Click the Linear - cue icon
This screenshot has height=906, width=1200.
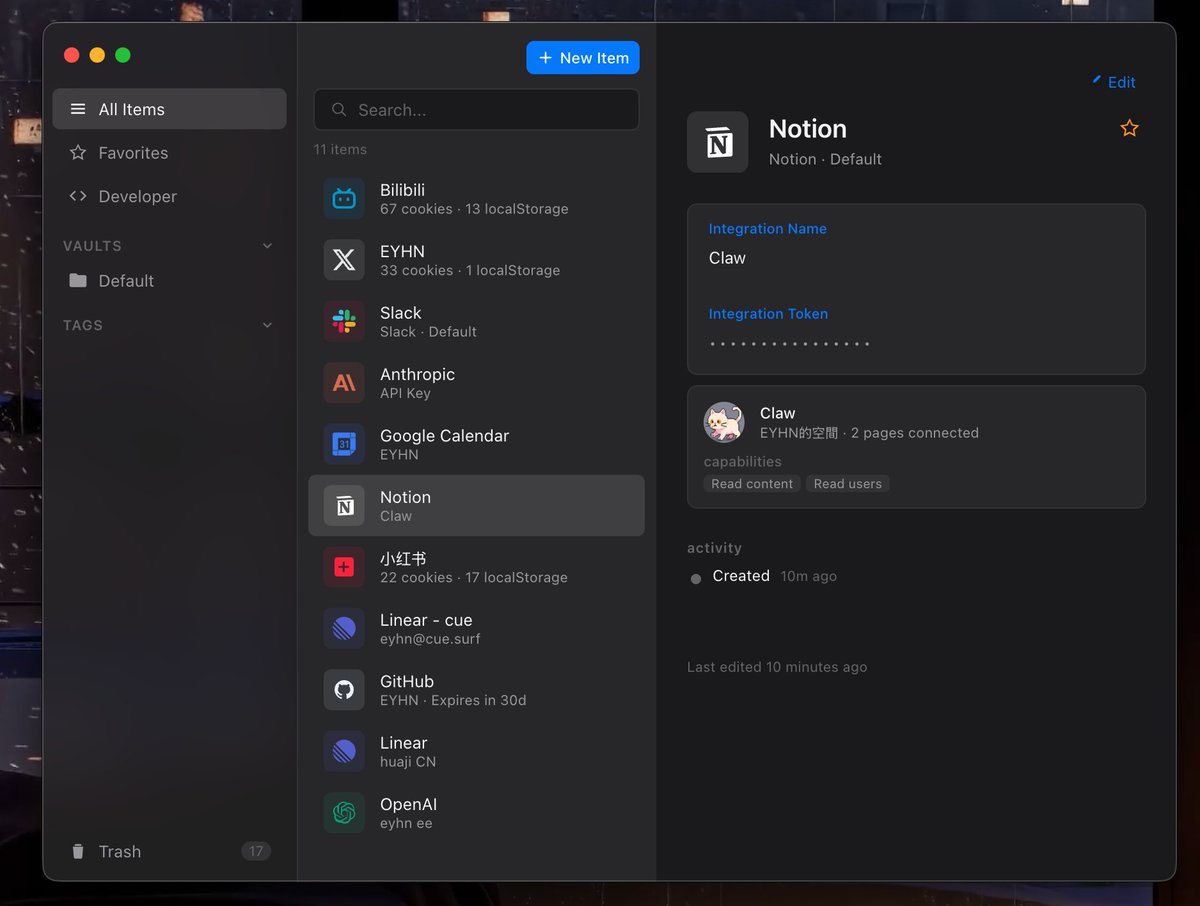click(x=344, y=629)
